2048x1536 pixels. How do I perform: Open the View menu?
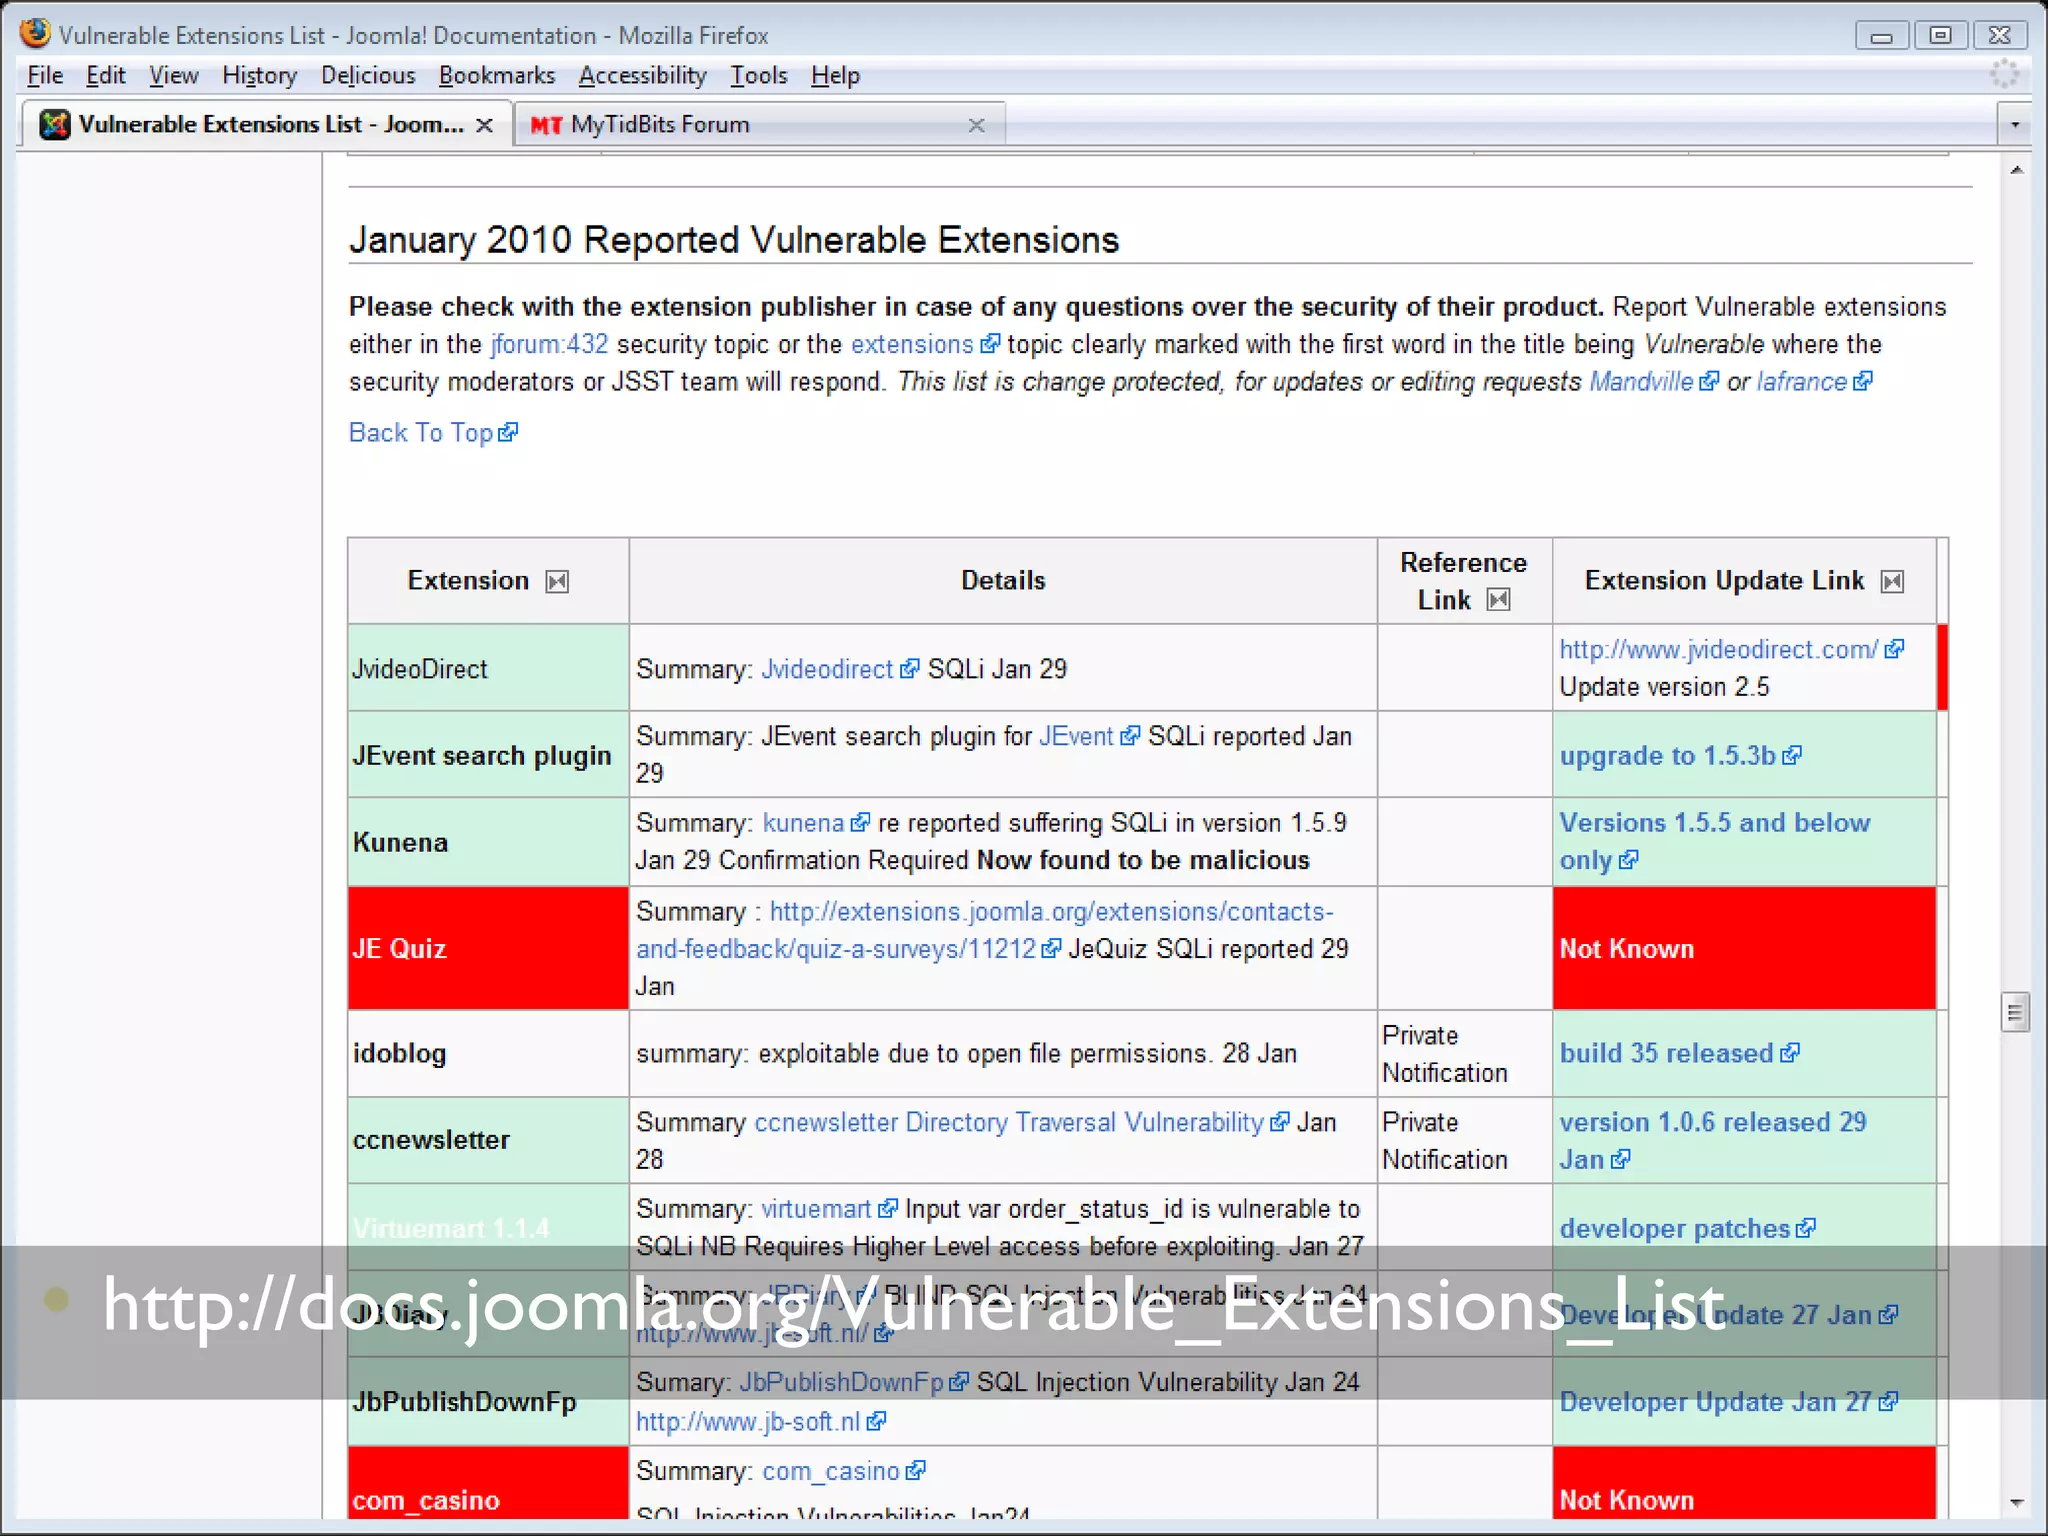coord(174,76)
